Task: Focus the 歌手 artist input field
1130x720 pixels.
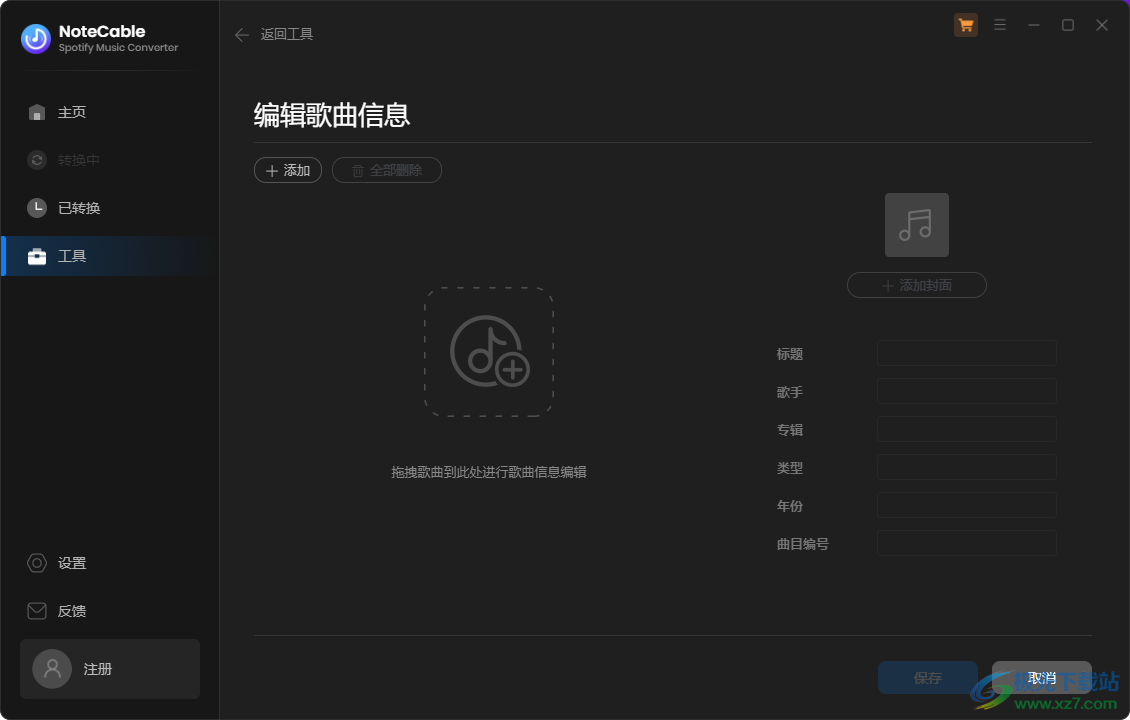Action: pos(966,391)
